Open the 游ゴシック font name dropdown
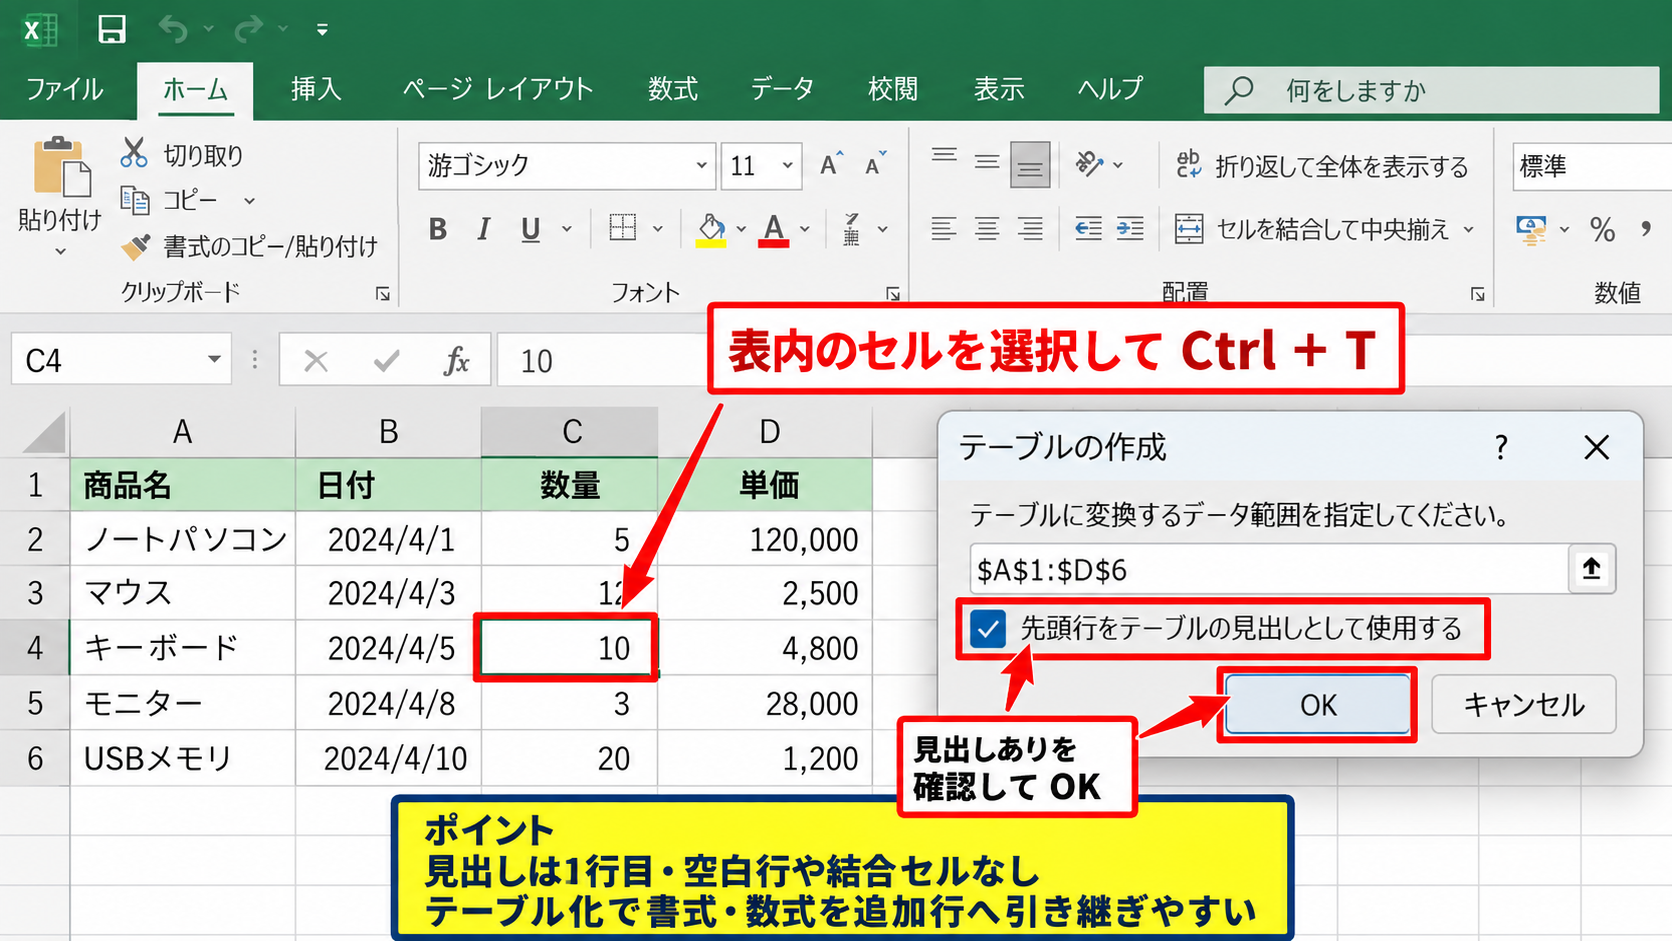 [x=701, y=166]
